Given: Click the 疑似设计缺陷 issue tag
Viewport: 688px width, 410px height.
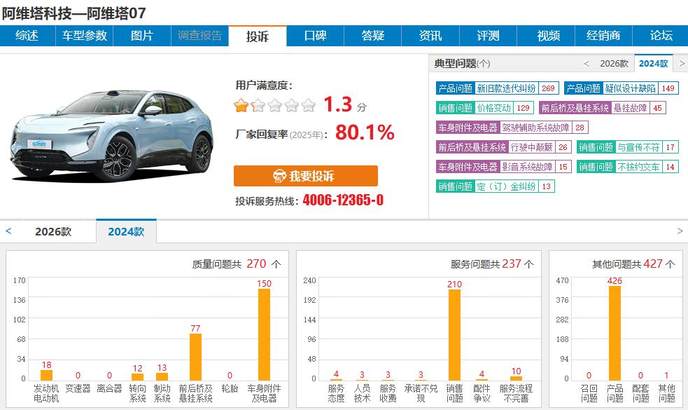Looking at the screenshot, I should click(634, 88).
